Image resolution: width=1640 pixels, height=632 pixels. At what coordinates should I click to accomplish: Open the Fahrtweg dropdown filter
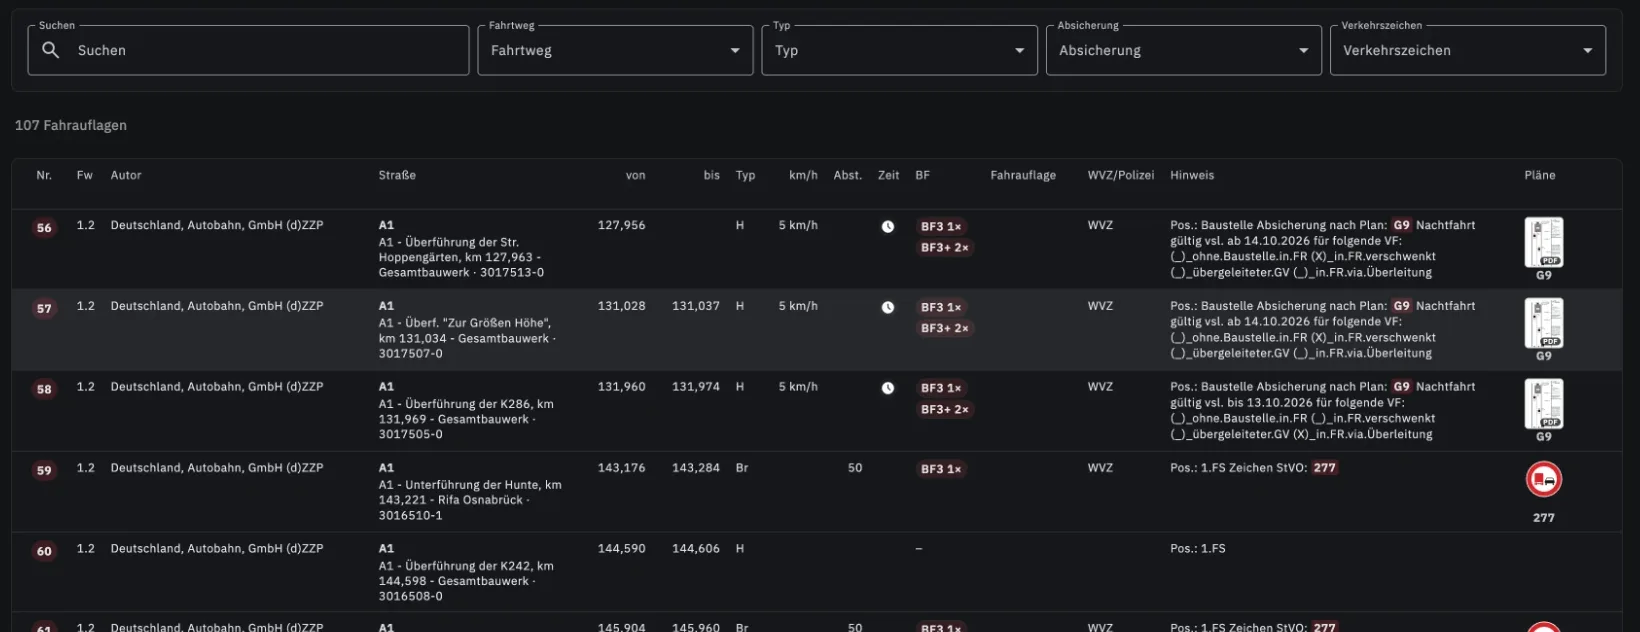615,50
